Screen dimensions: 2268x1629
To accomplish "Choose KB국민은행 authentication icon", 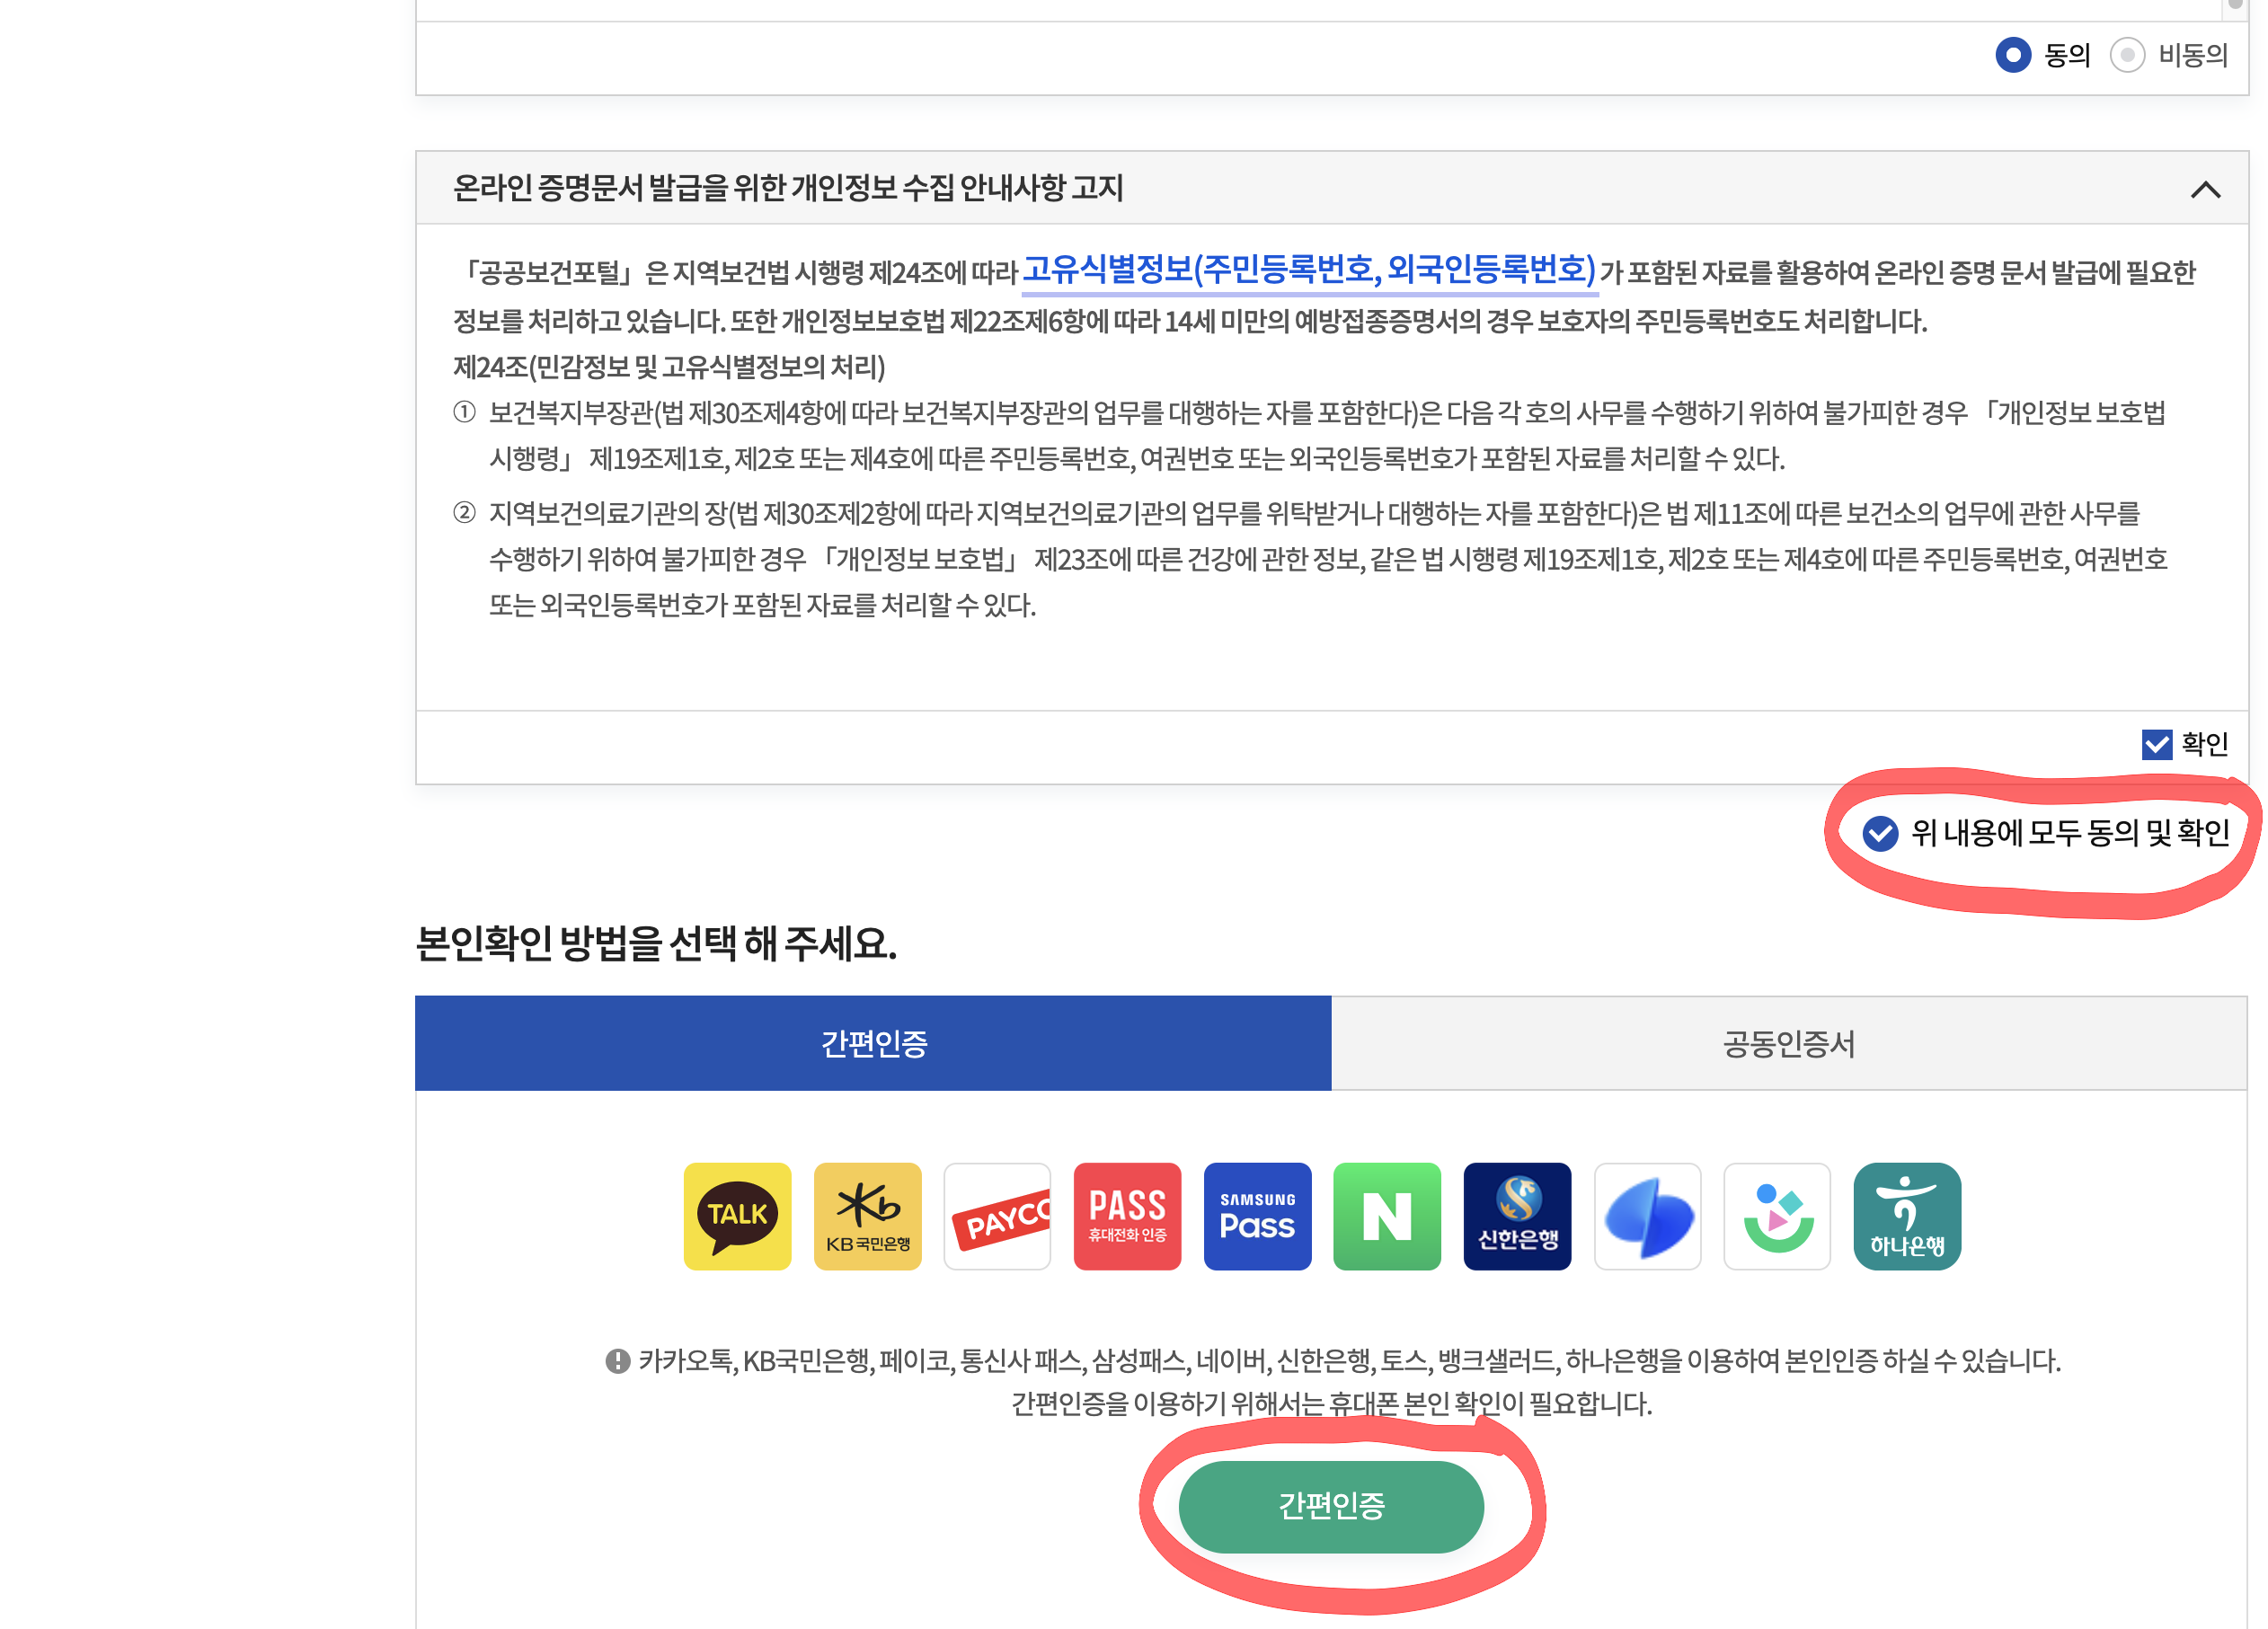I will coord(867,1216).
